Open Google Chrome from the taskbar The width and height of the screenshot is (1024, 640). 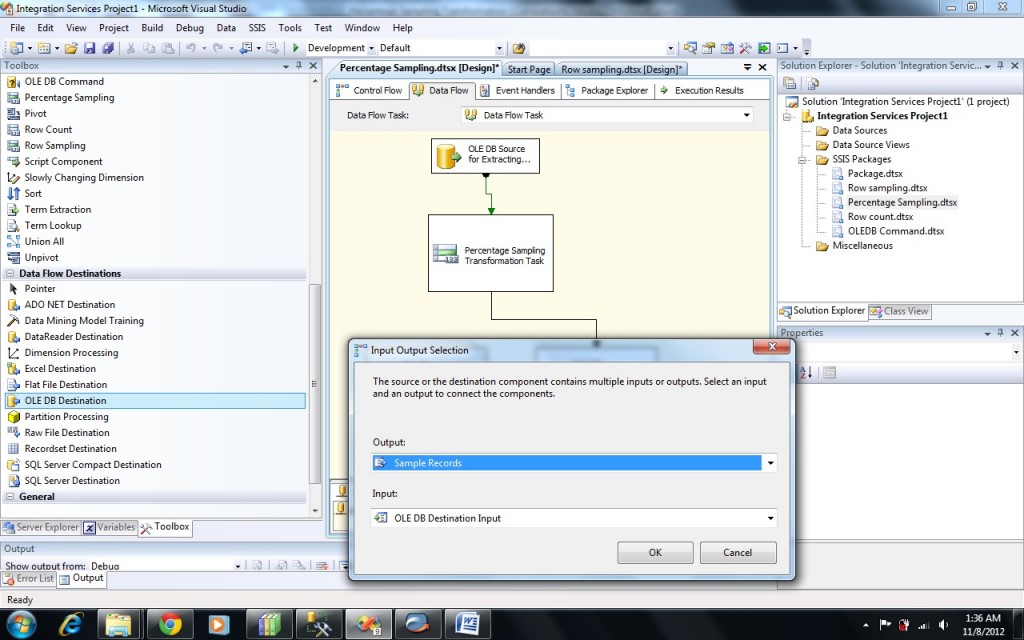[x=169, y=625]
